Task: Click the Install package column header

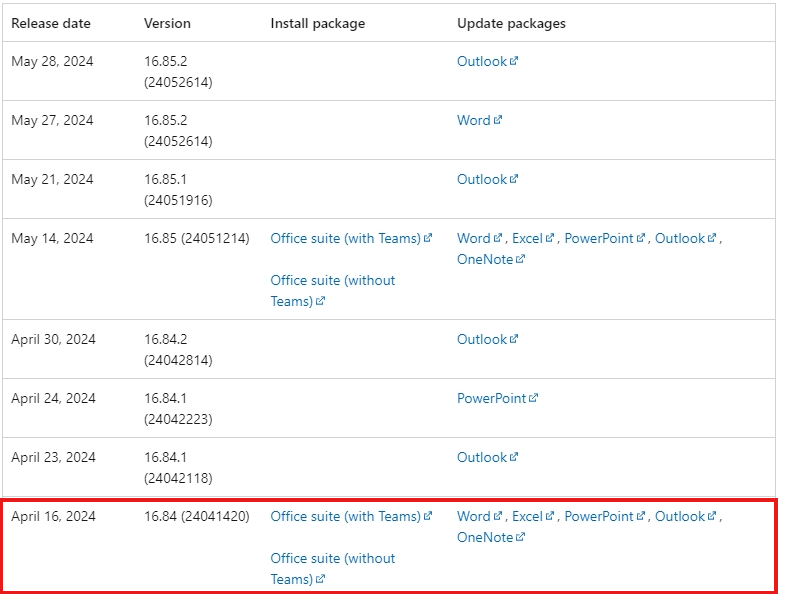Action: pyautogui.click(x=317, y=24)
